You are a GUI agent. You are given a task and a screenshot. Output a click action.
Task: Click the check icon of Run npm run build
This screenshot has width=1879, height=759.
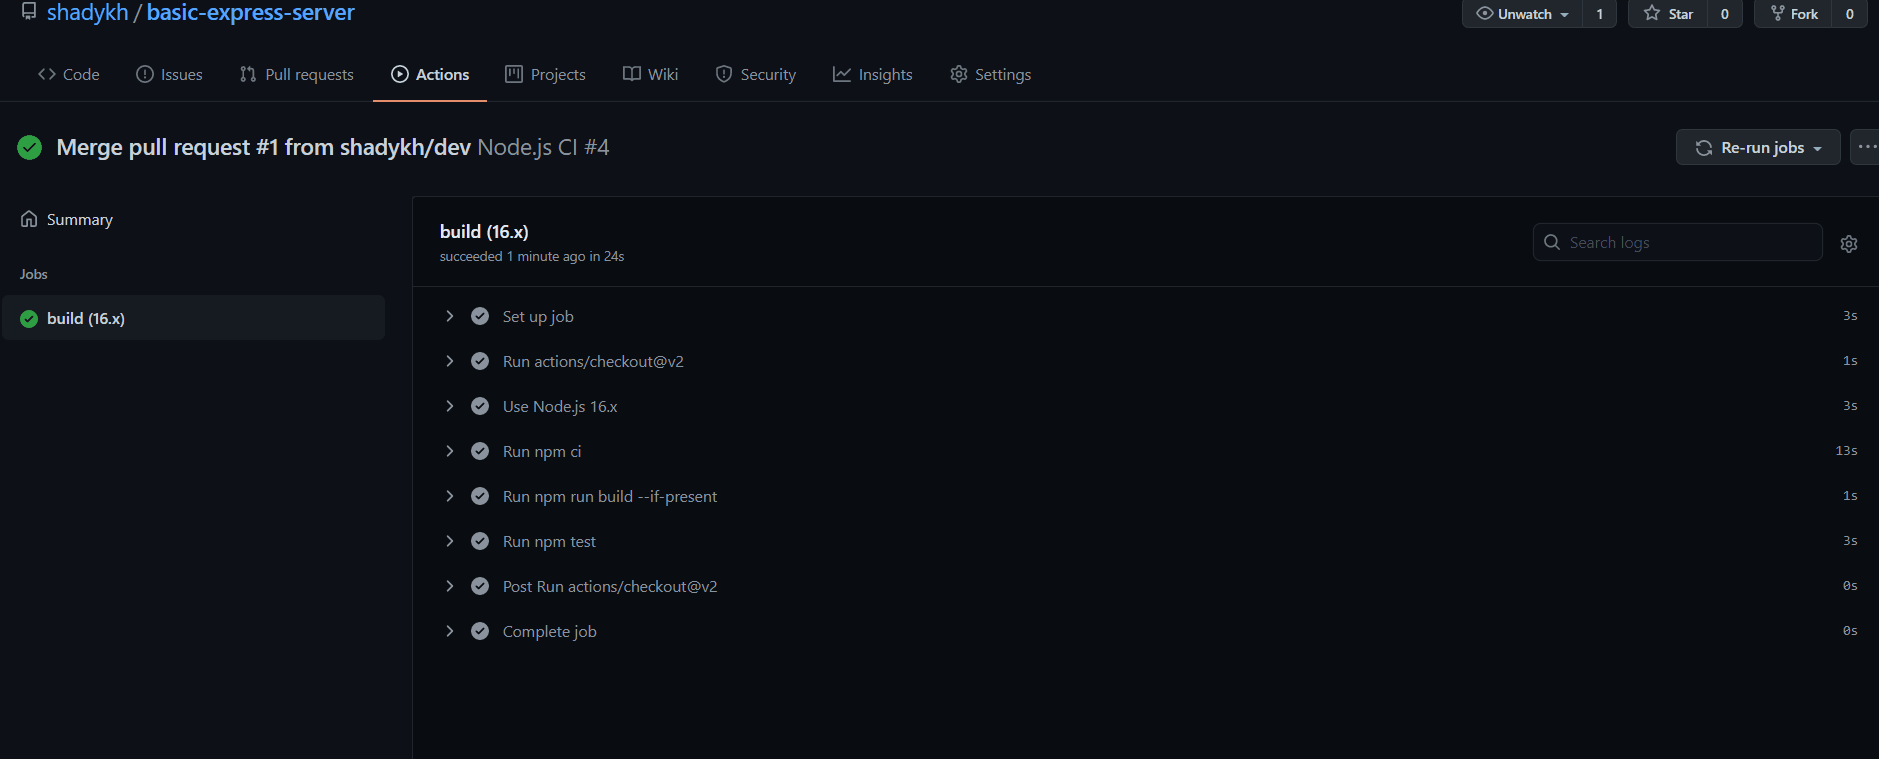pos(480,496)
